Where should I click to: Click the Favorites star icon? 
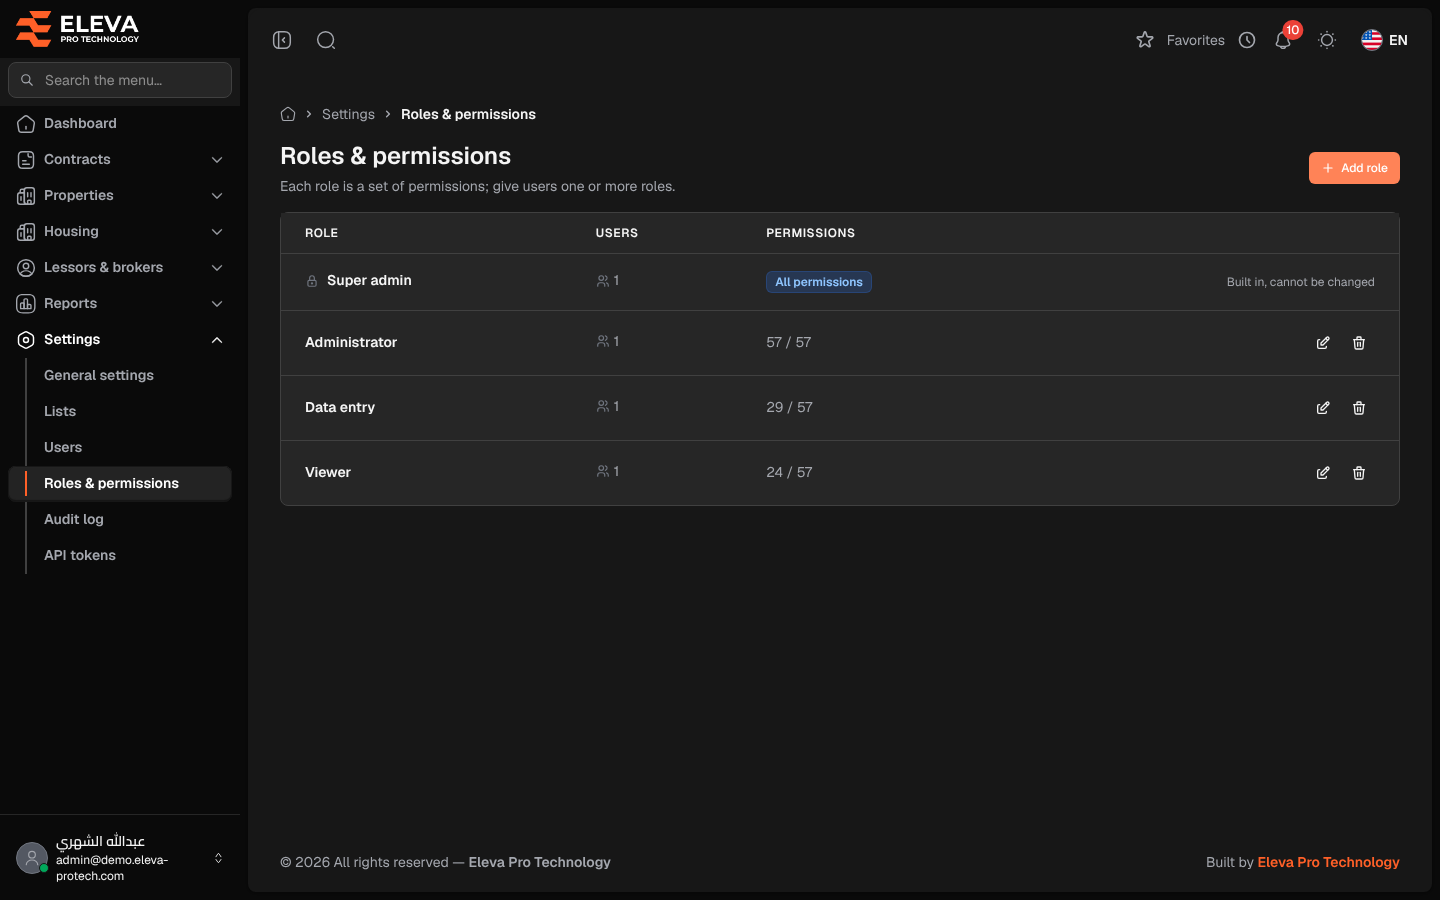1145,40
